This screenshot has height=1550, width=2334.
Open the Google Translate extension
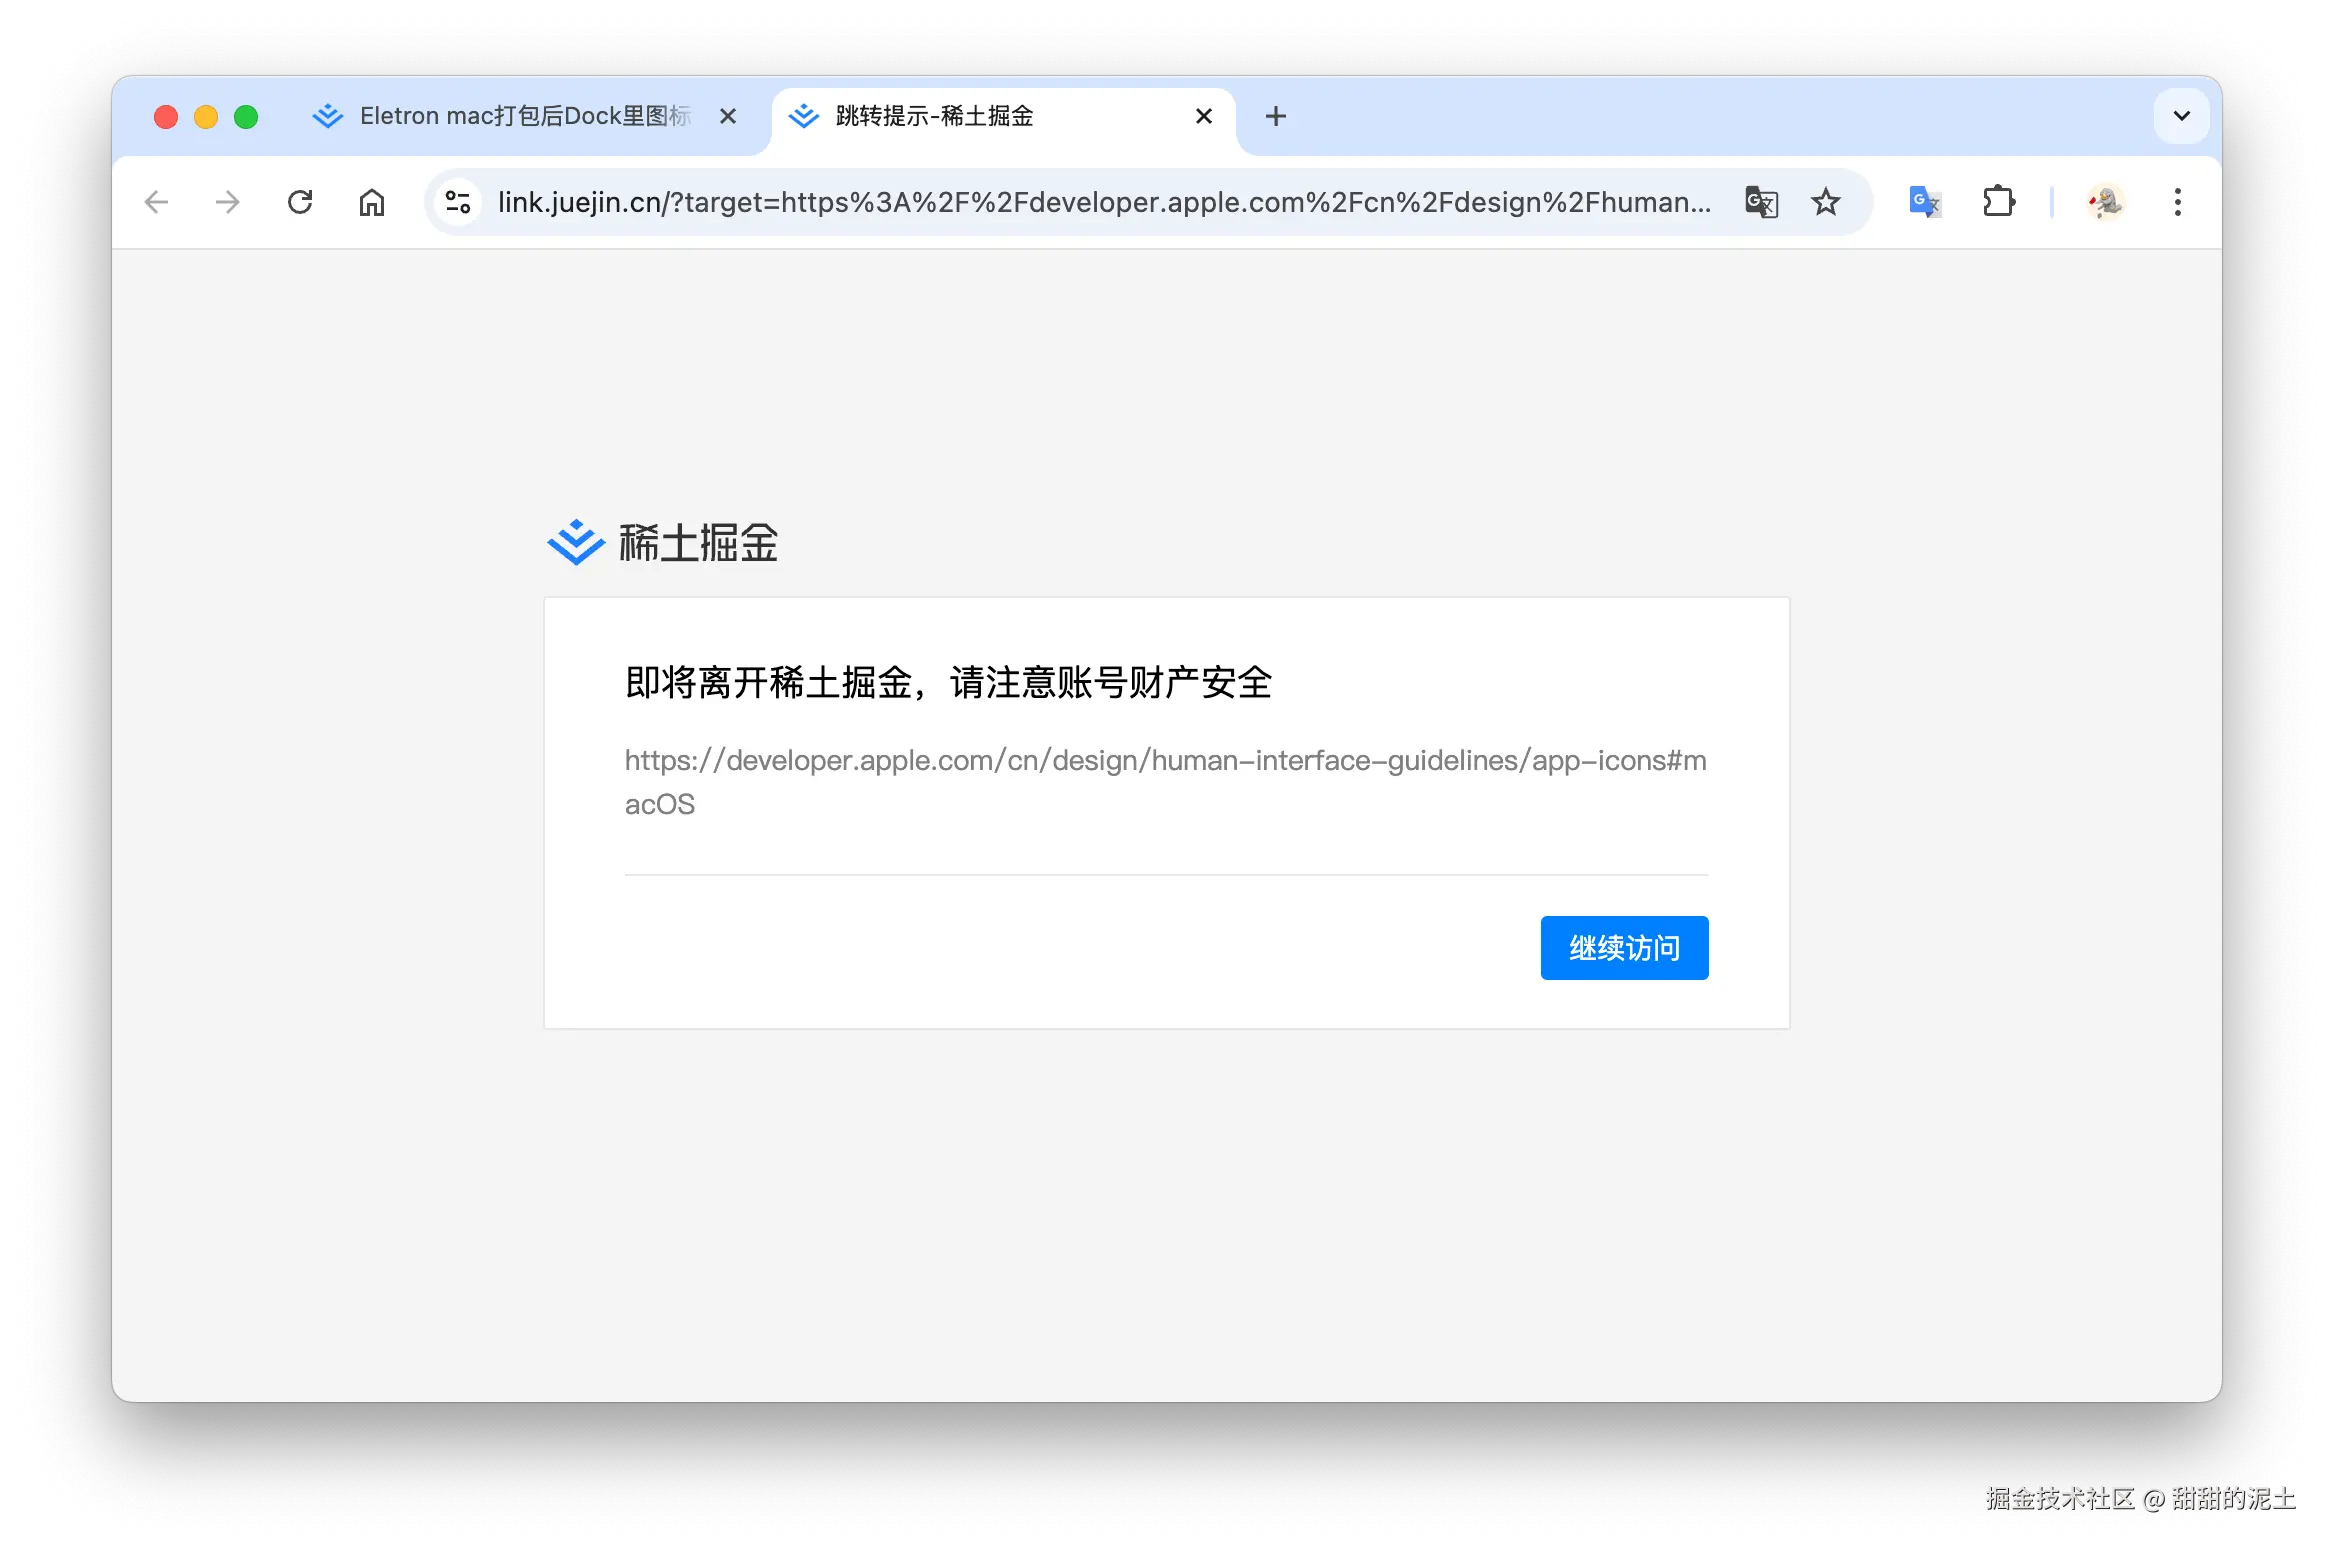[1923, 202]
